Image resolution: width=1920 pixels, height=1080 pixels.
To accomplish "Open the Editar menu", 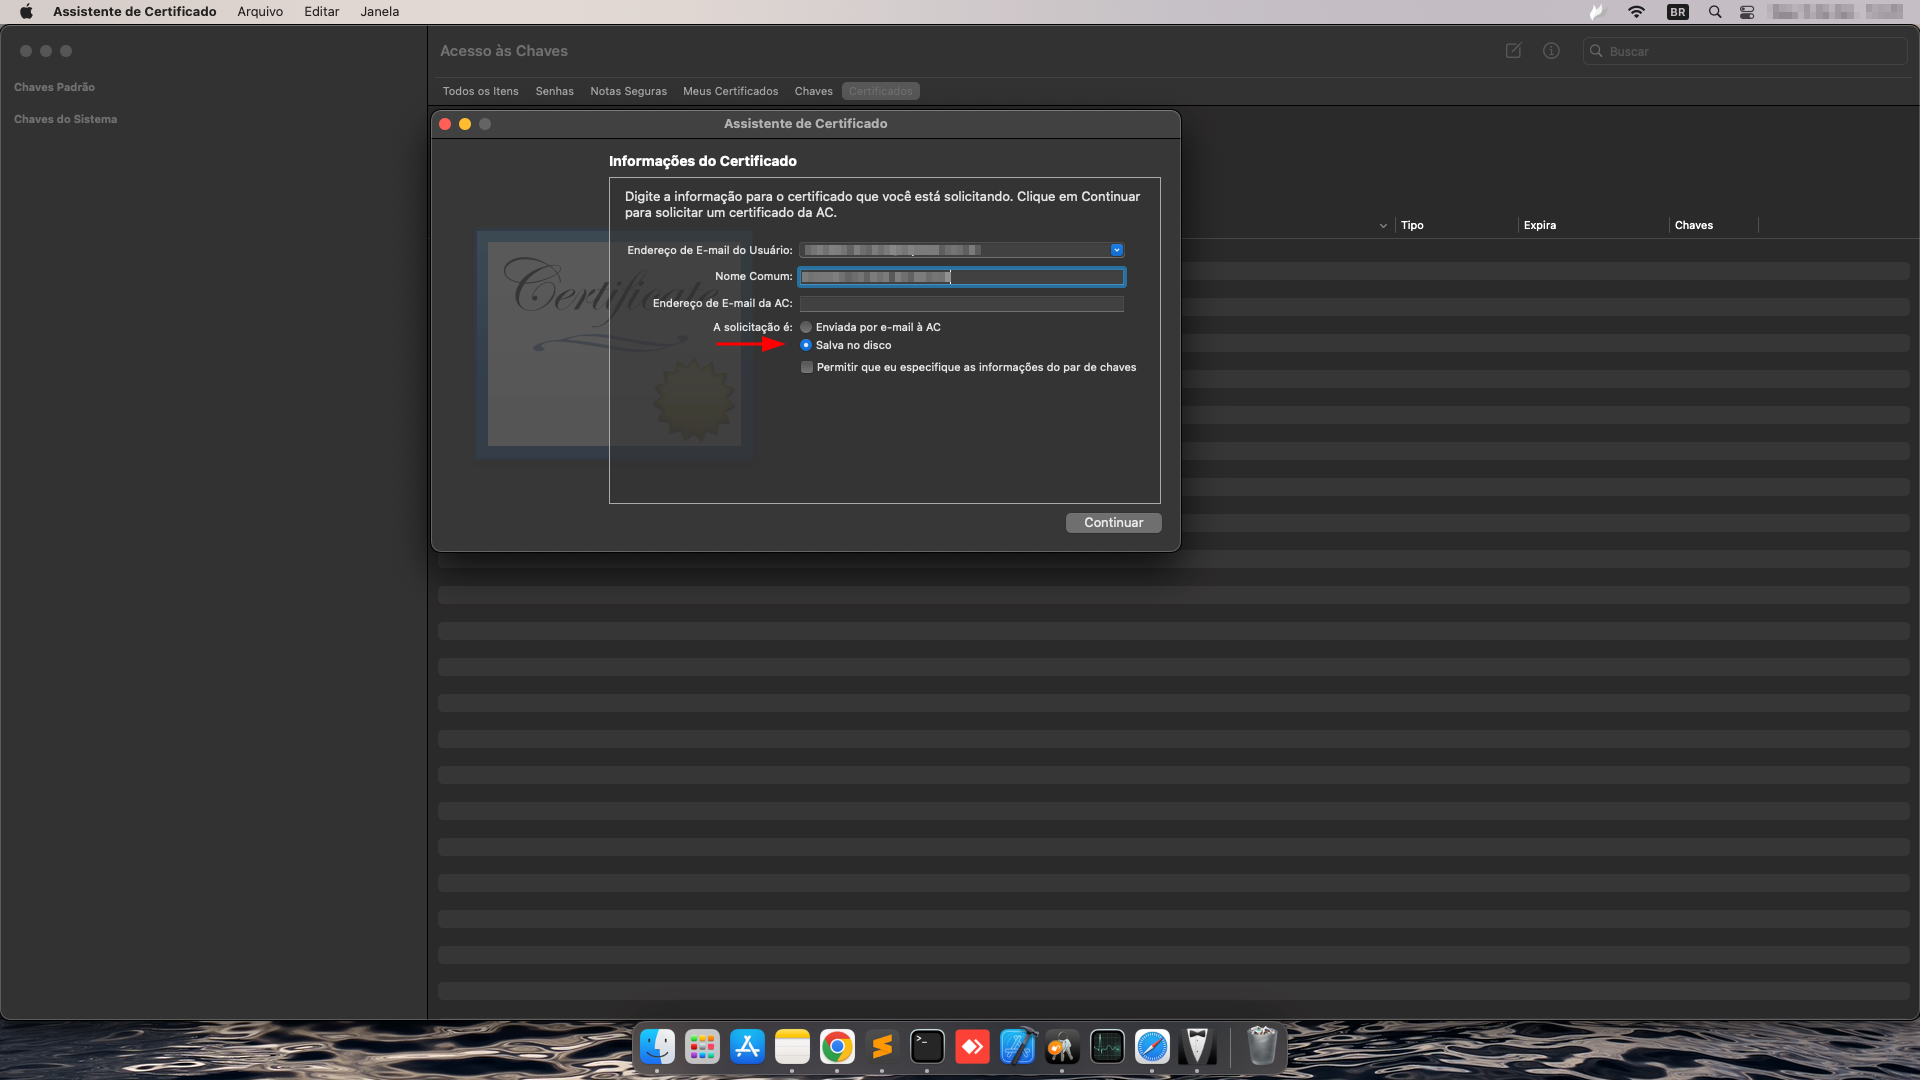I will [322, 12].
